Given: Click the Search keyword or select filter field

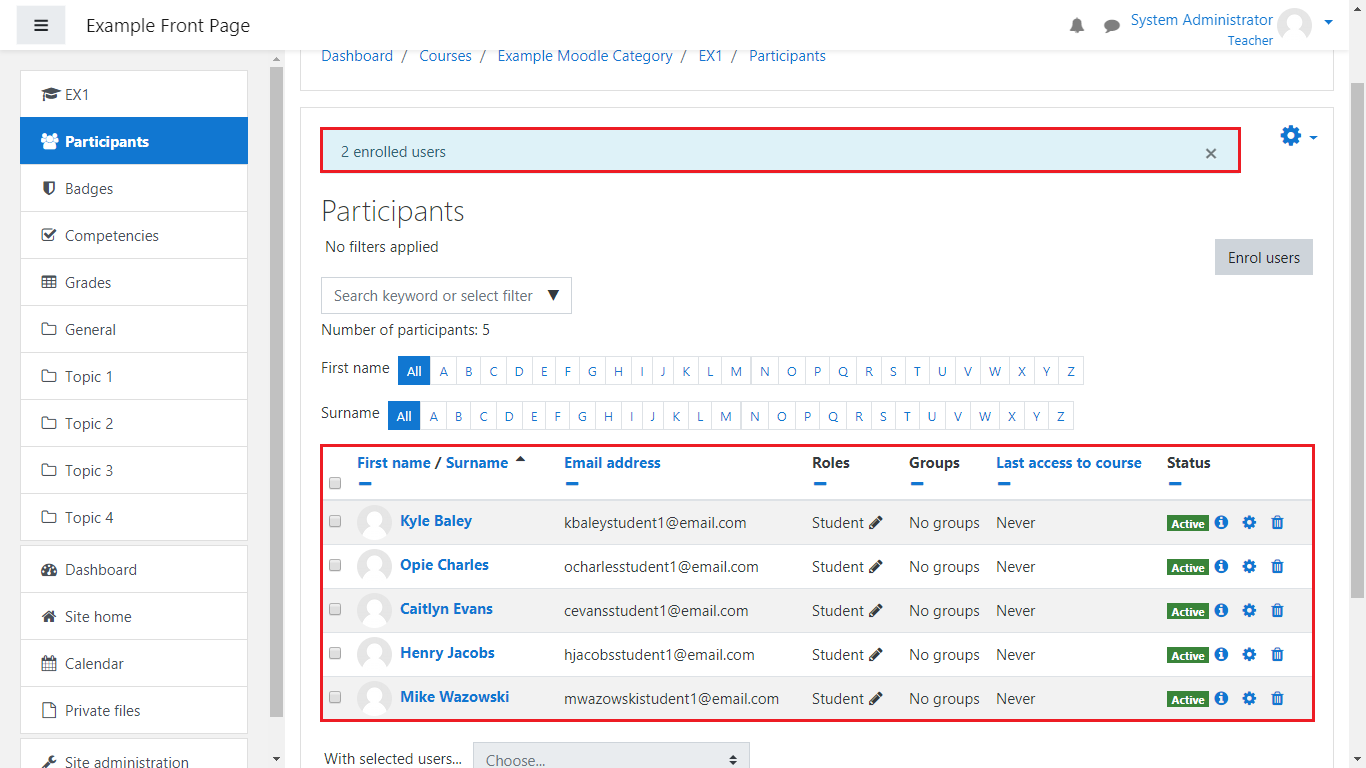Looking at the screenshot, I should [x=434, y=295].
